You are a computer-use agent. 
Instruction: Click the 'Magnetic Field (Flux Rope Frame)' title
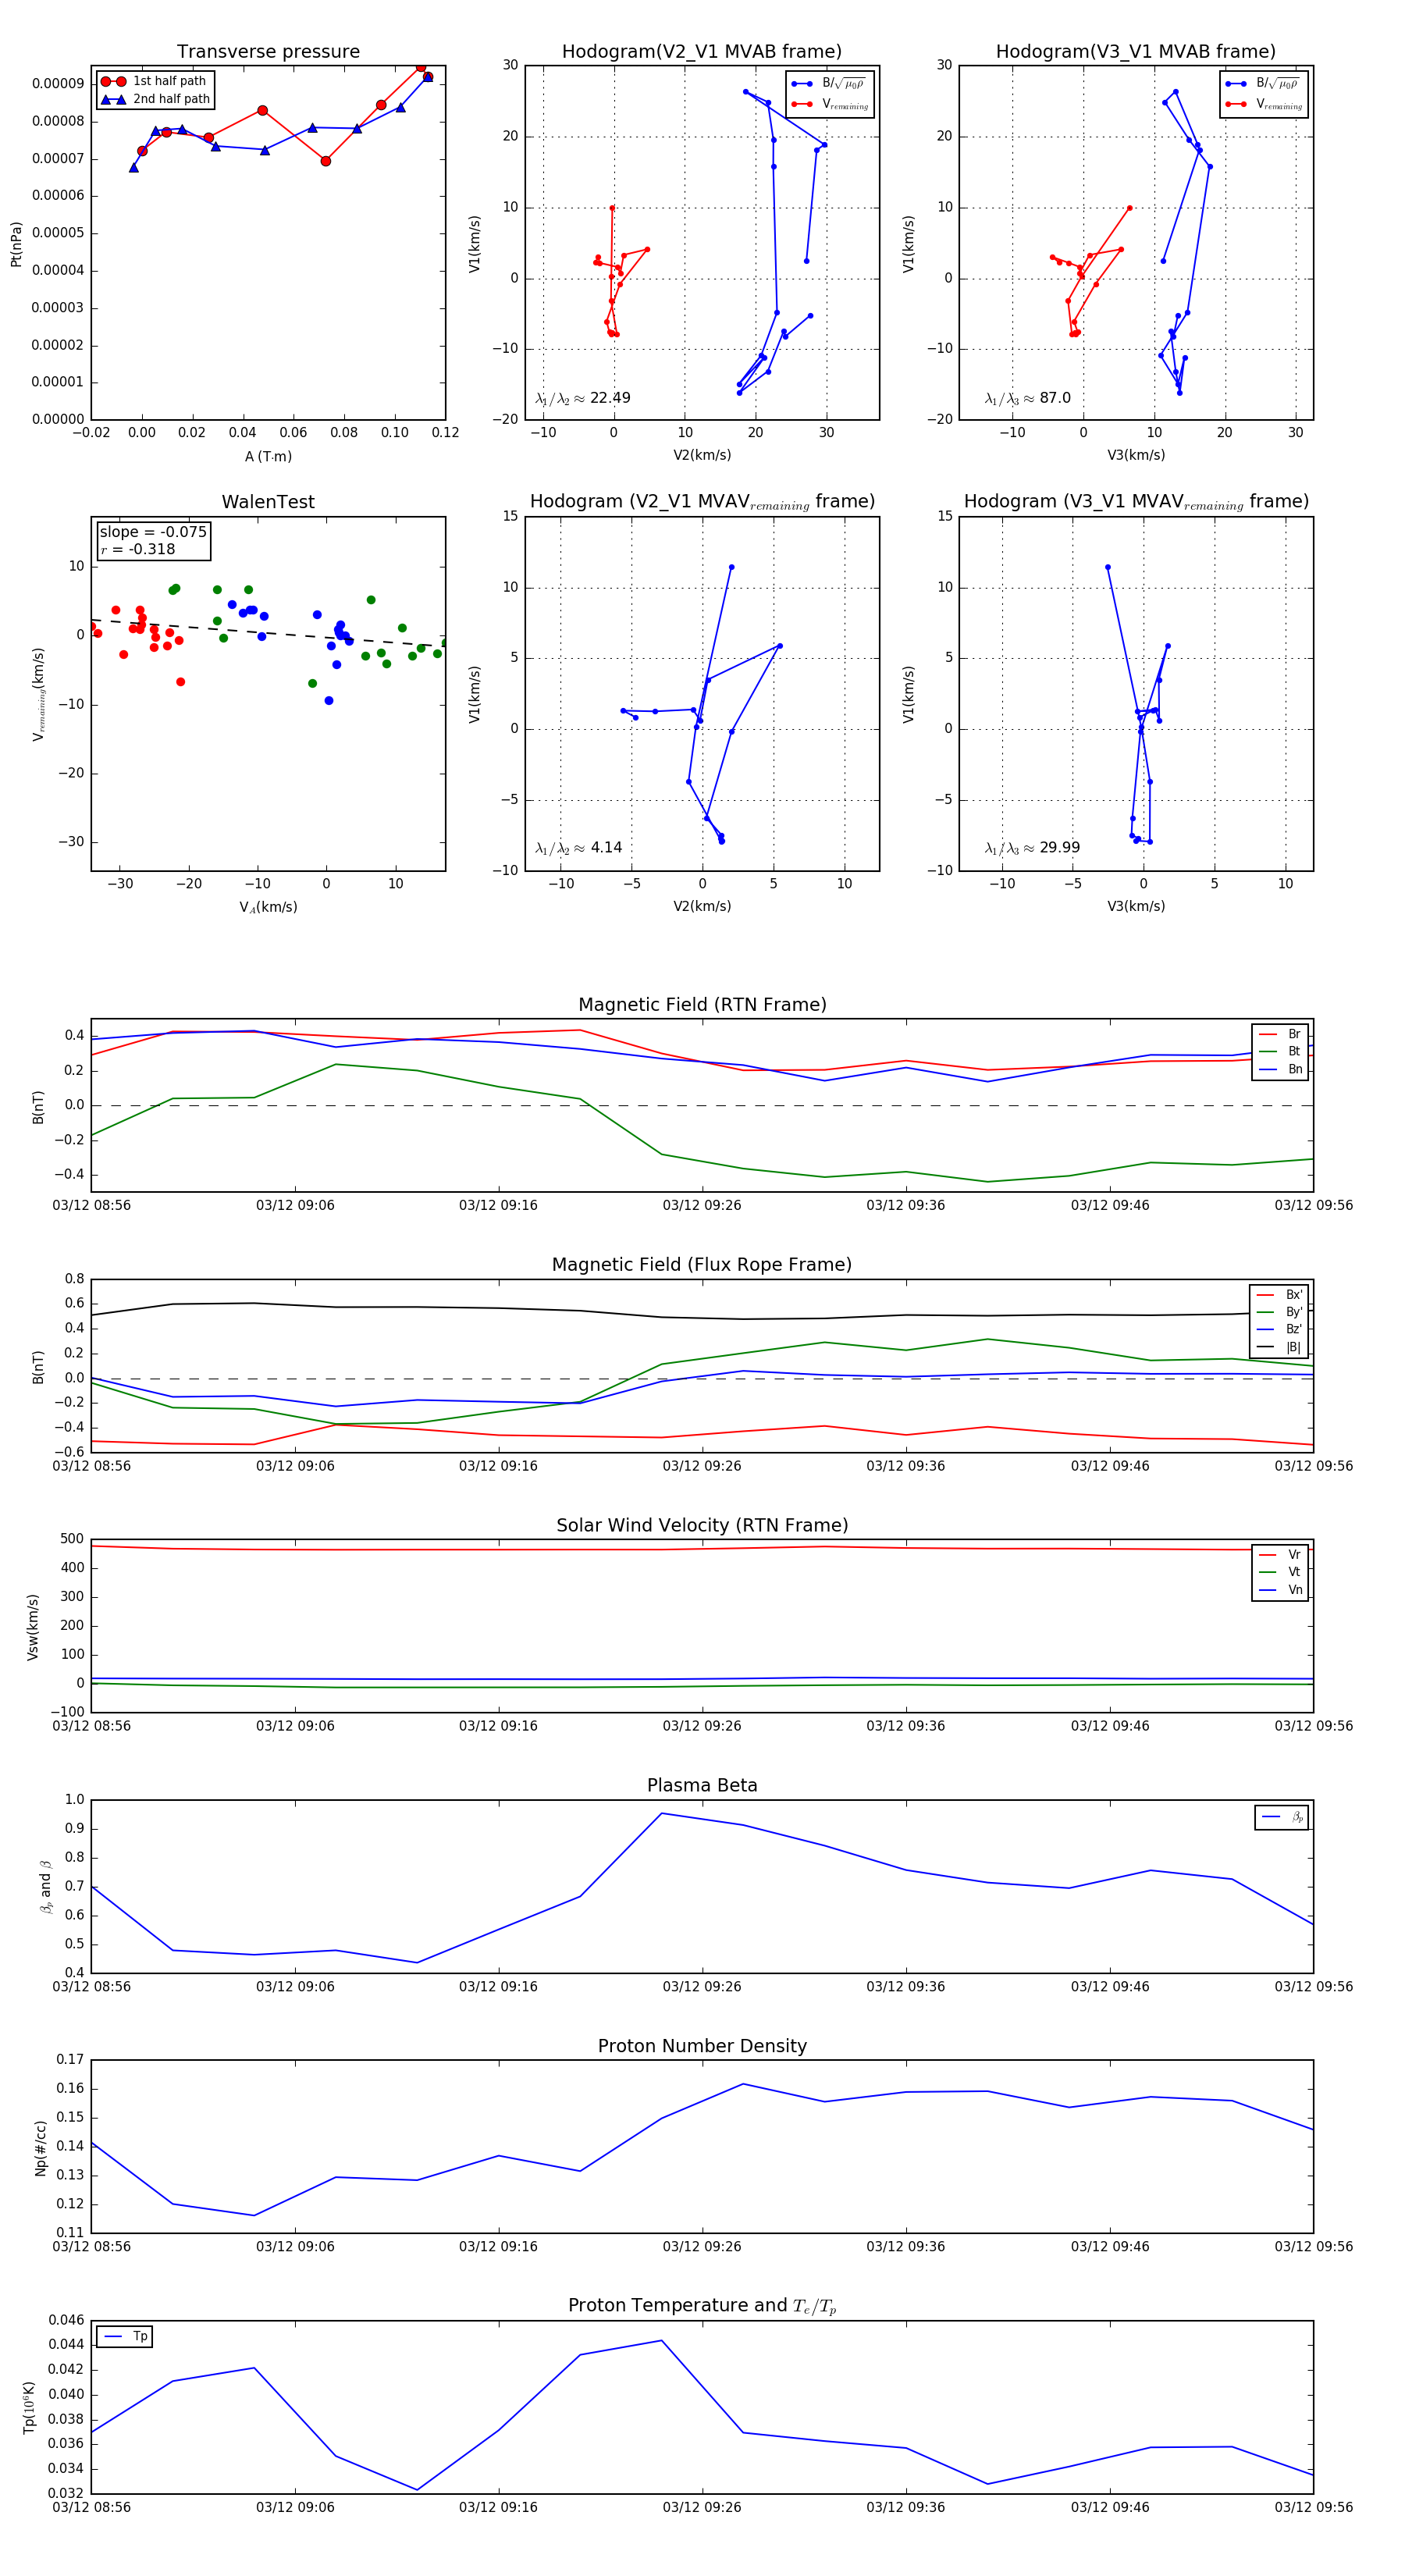click(702, 1265)
